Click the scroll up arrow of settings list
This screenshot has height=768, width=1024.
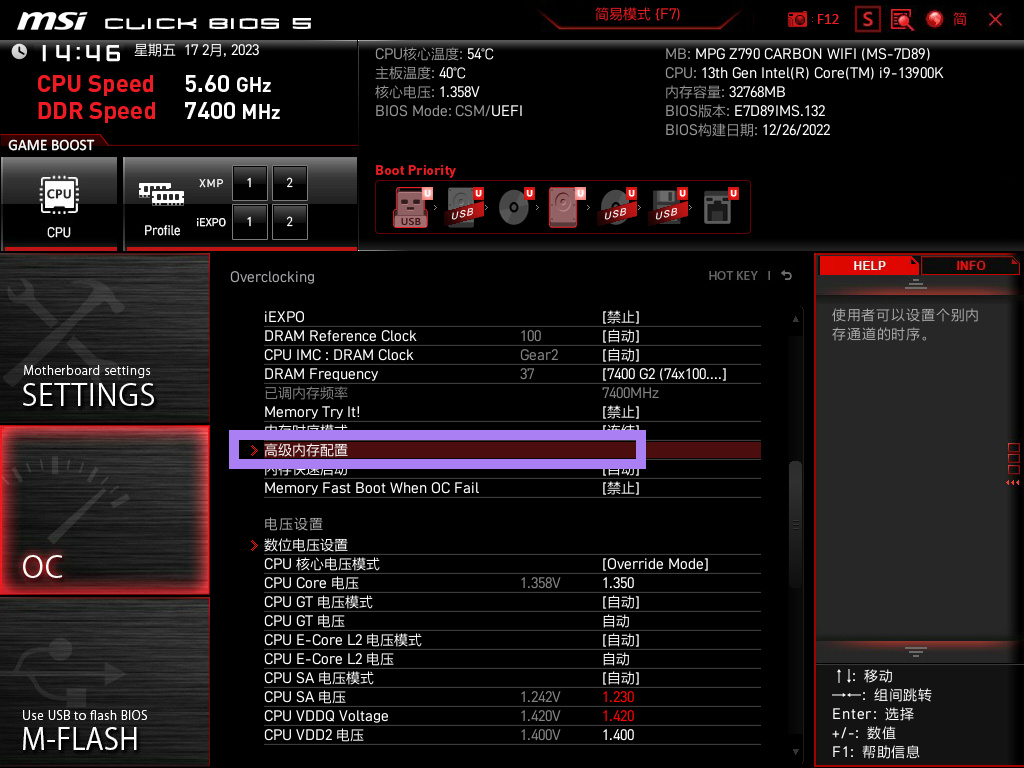click(x=795, y=319)
